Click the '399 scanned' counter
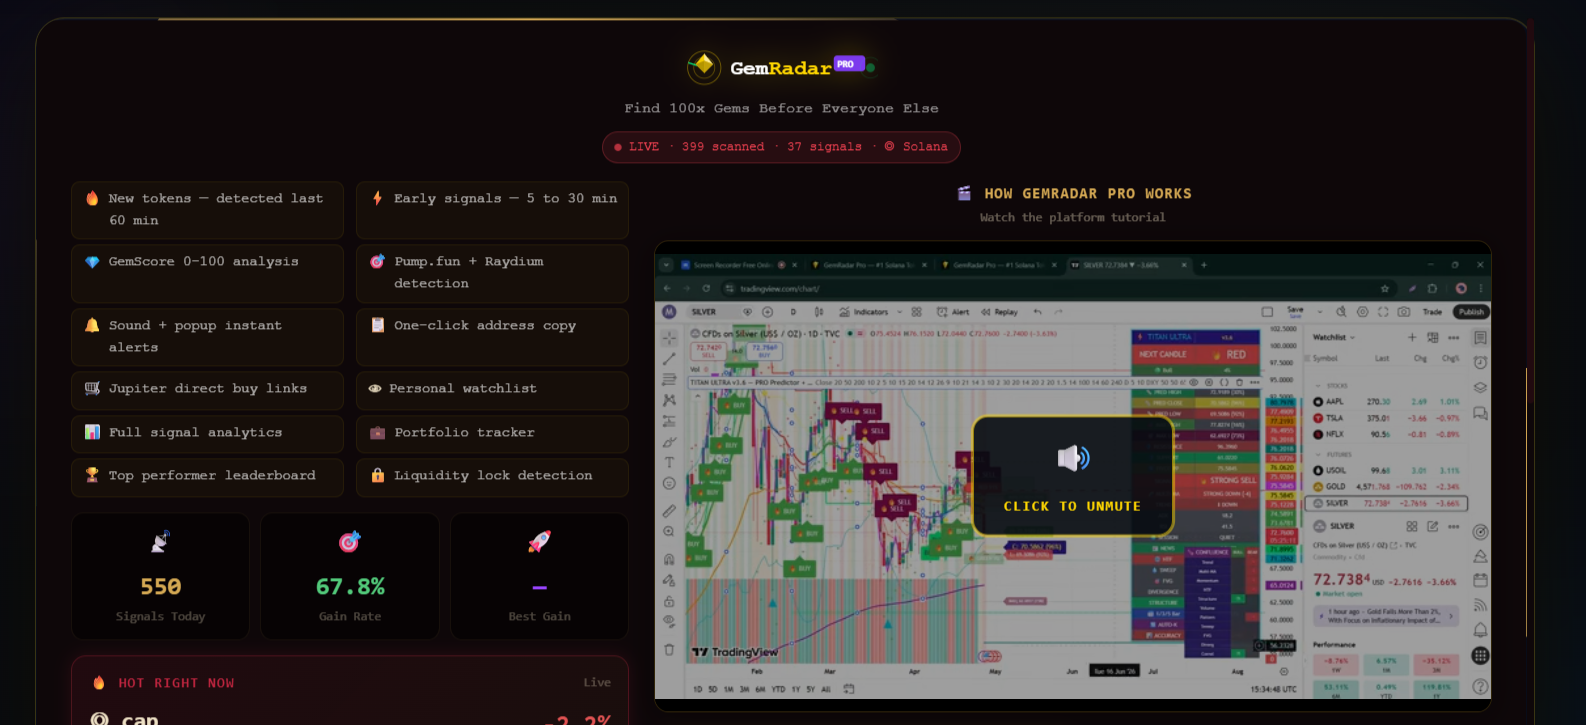Screen dimensions: 1586x725 click(723, 147)
